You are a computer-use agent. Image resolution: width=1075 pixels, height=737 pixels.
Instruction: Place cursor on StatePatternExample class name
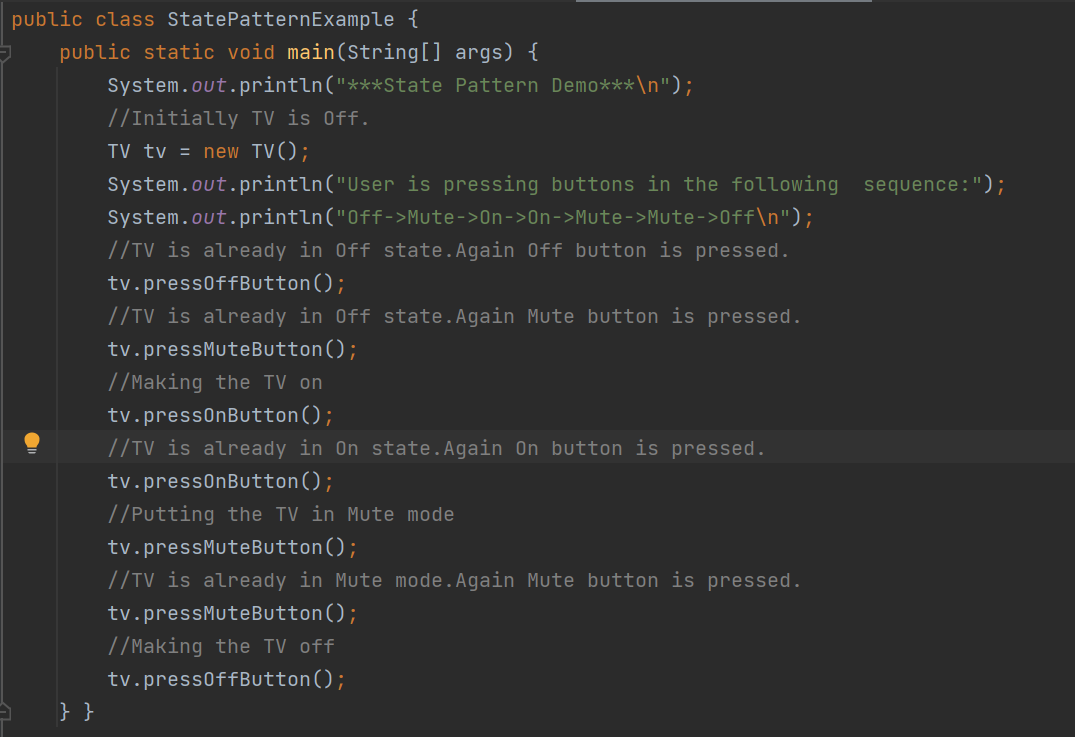280,20
